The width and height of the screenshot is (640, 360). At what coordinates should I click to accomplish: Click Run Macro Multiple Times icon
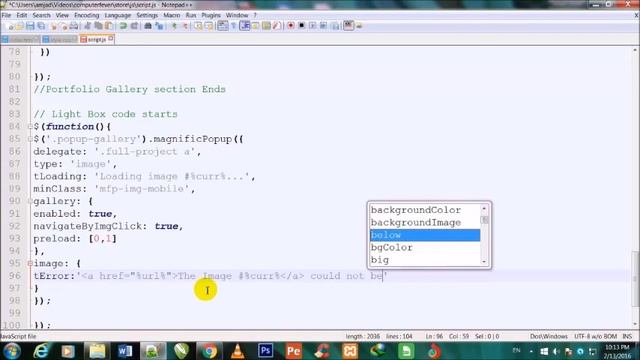tap(323, 26)
